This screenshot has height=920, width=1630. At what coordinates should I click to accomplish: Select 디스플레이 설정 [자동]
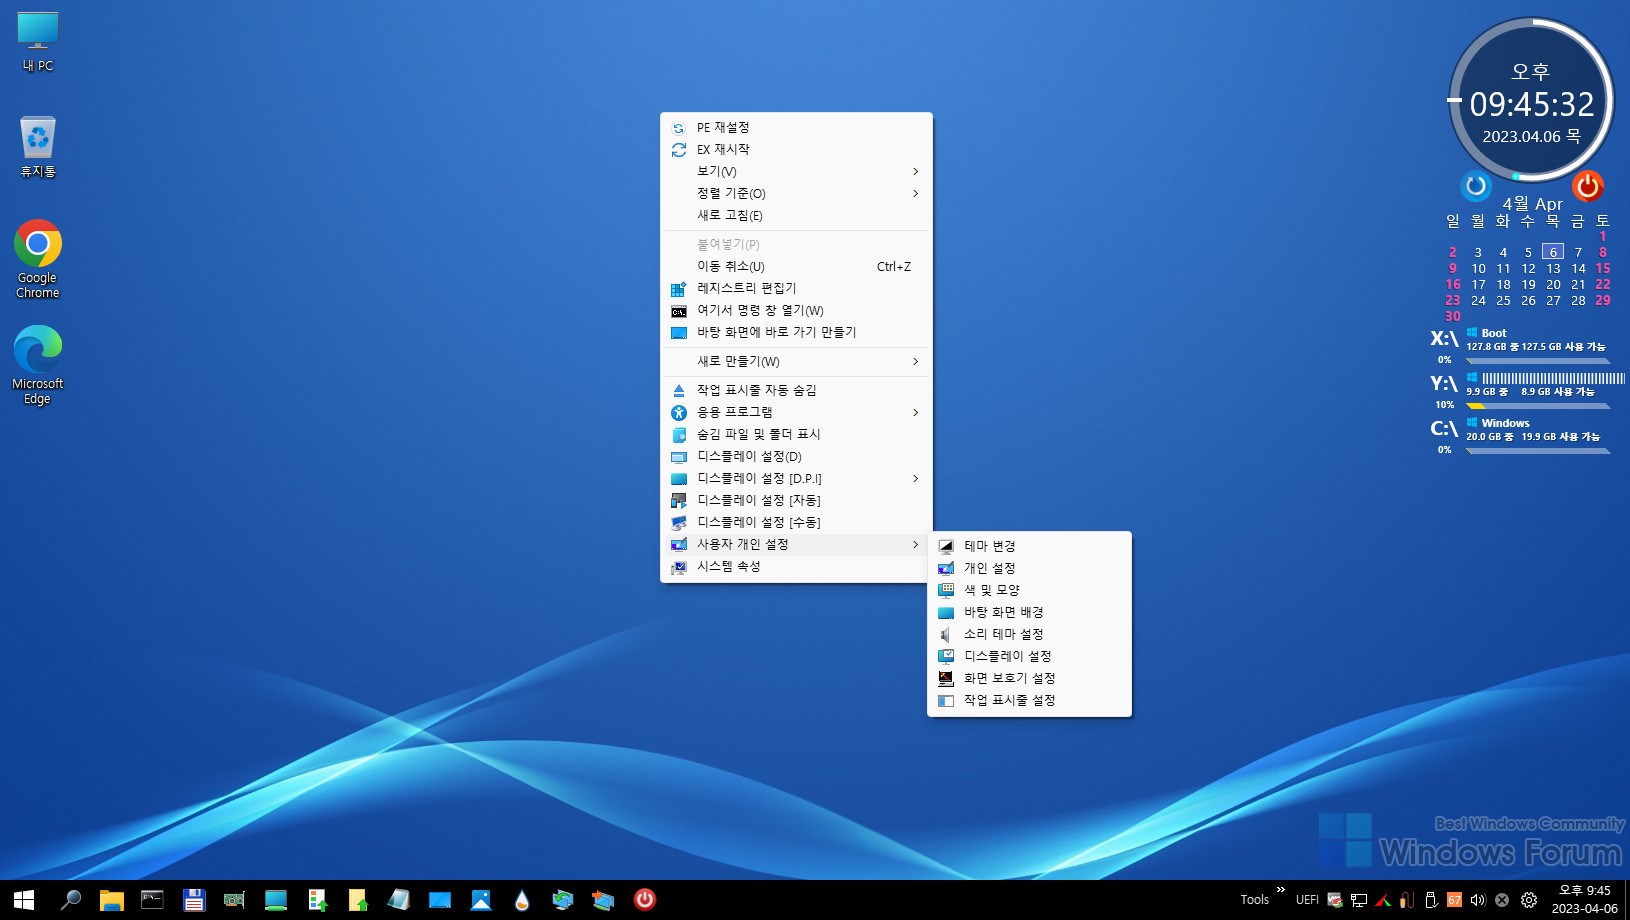(796, 501)
